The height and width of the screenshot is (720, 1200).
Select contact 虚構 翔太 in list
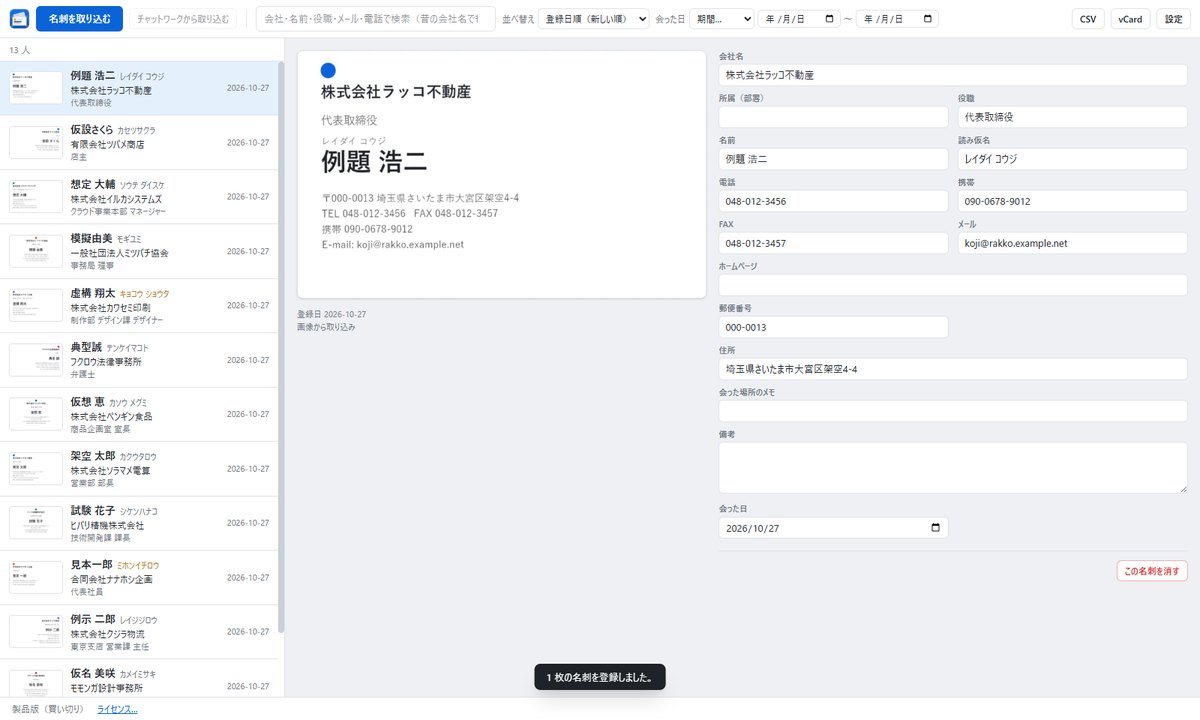[139, 305]
